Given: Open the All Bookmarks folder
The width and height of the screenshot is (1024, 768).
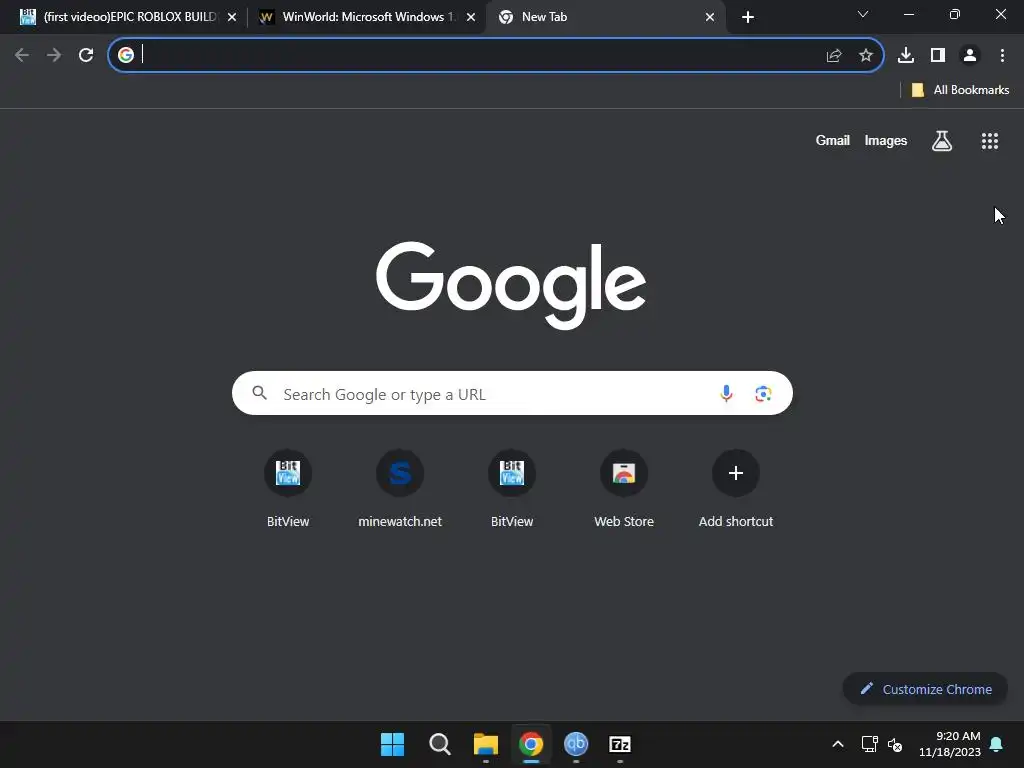Looking at the screenshot, I should click(x=960, y=90).
